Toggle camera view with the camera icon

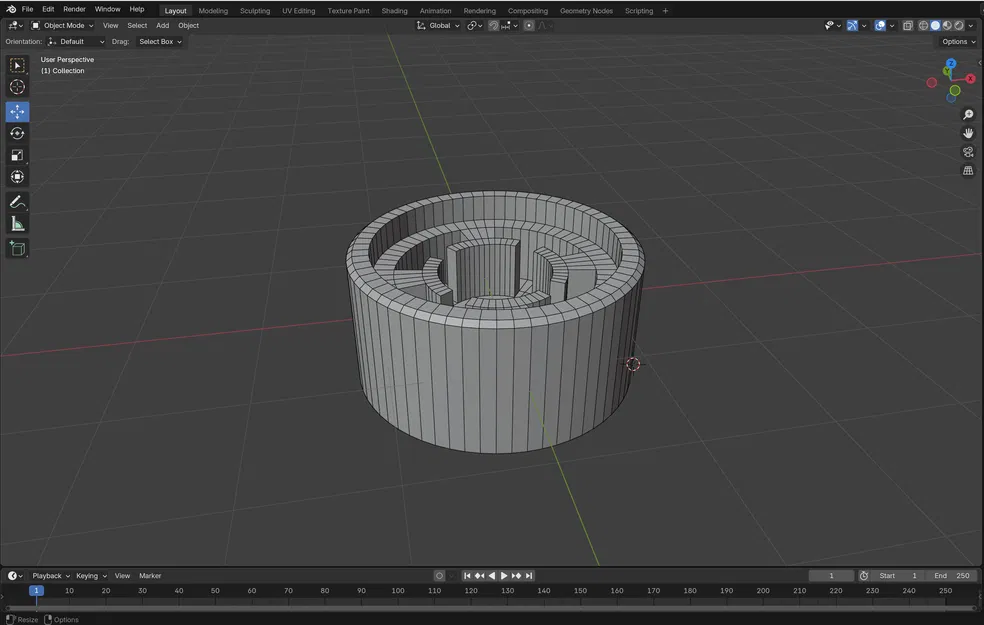(968, 152)
